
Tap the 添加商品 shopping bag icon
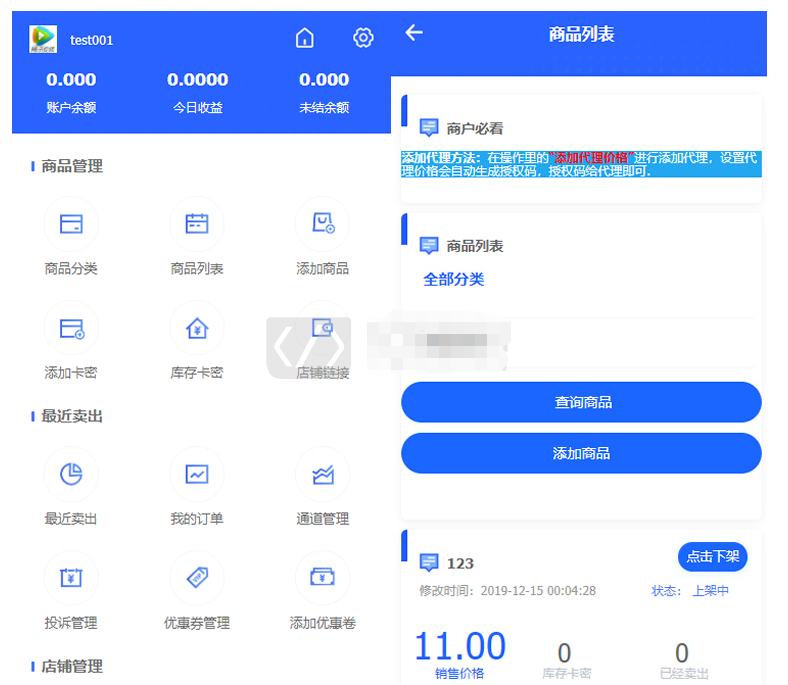click(x=322, y=224)
